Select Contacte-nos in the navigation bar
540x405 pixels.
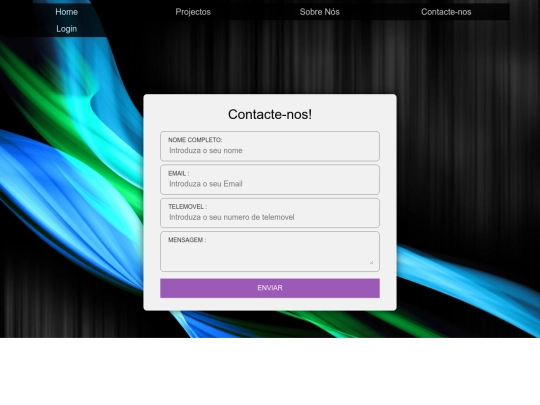tap(446, 12)
